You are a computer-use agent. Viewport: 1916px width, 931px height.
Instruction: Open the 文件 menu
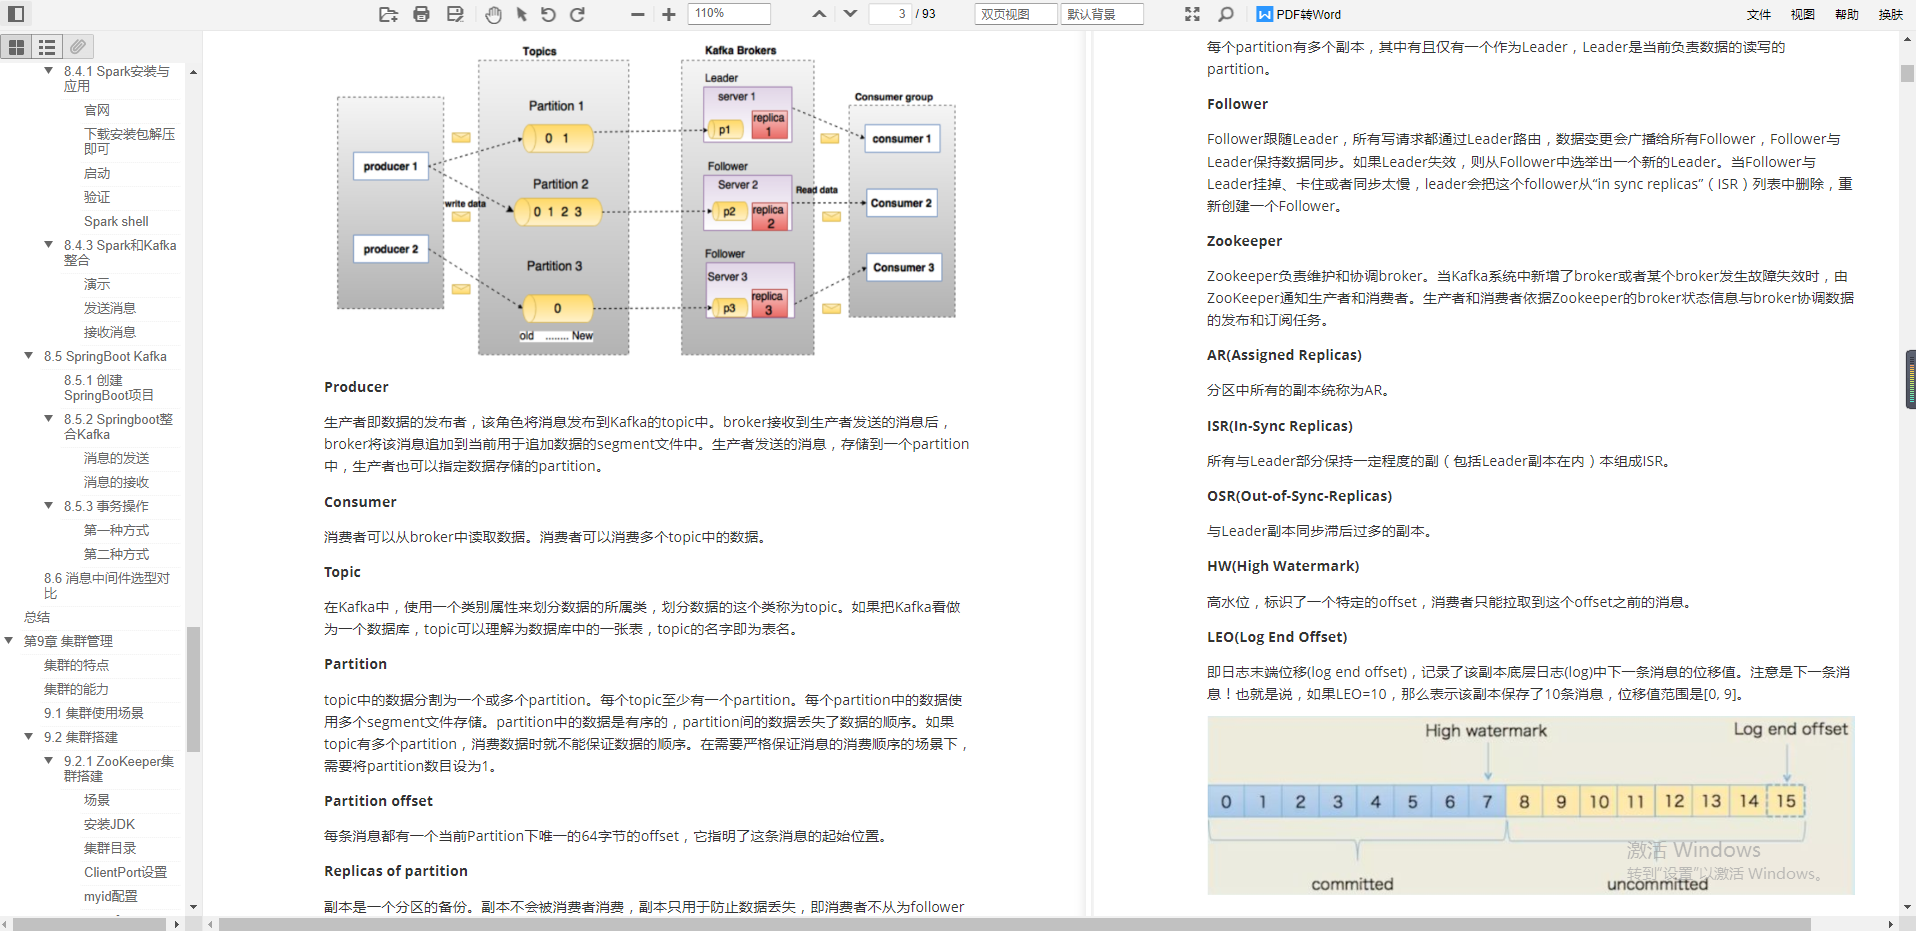tap(1759, 14)
